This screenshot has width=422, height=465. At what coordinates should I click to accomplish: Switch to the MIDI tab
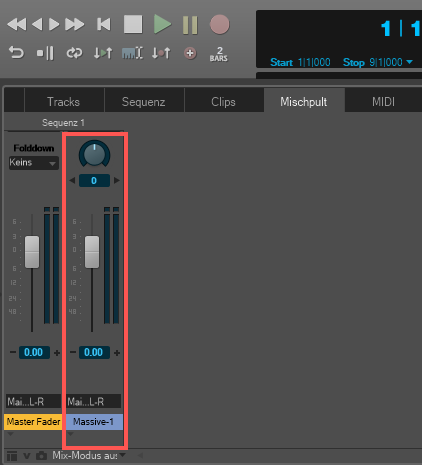pos(384,102)
